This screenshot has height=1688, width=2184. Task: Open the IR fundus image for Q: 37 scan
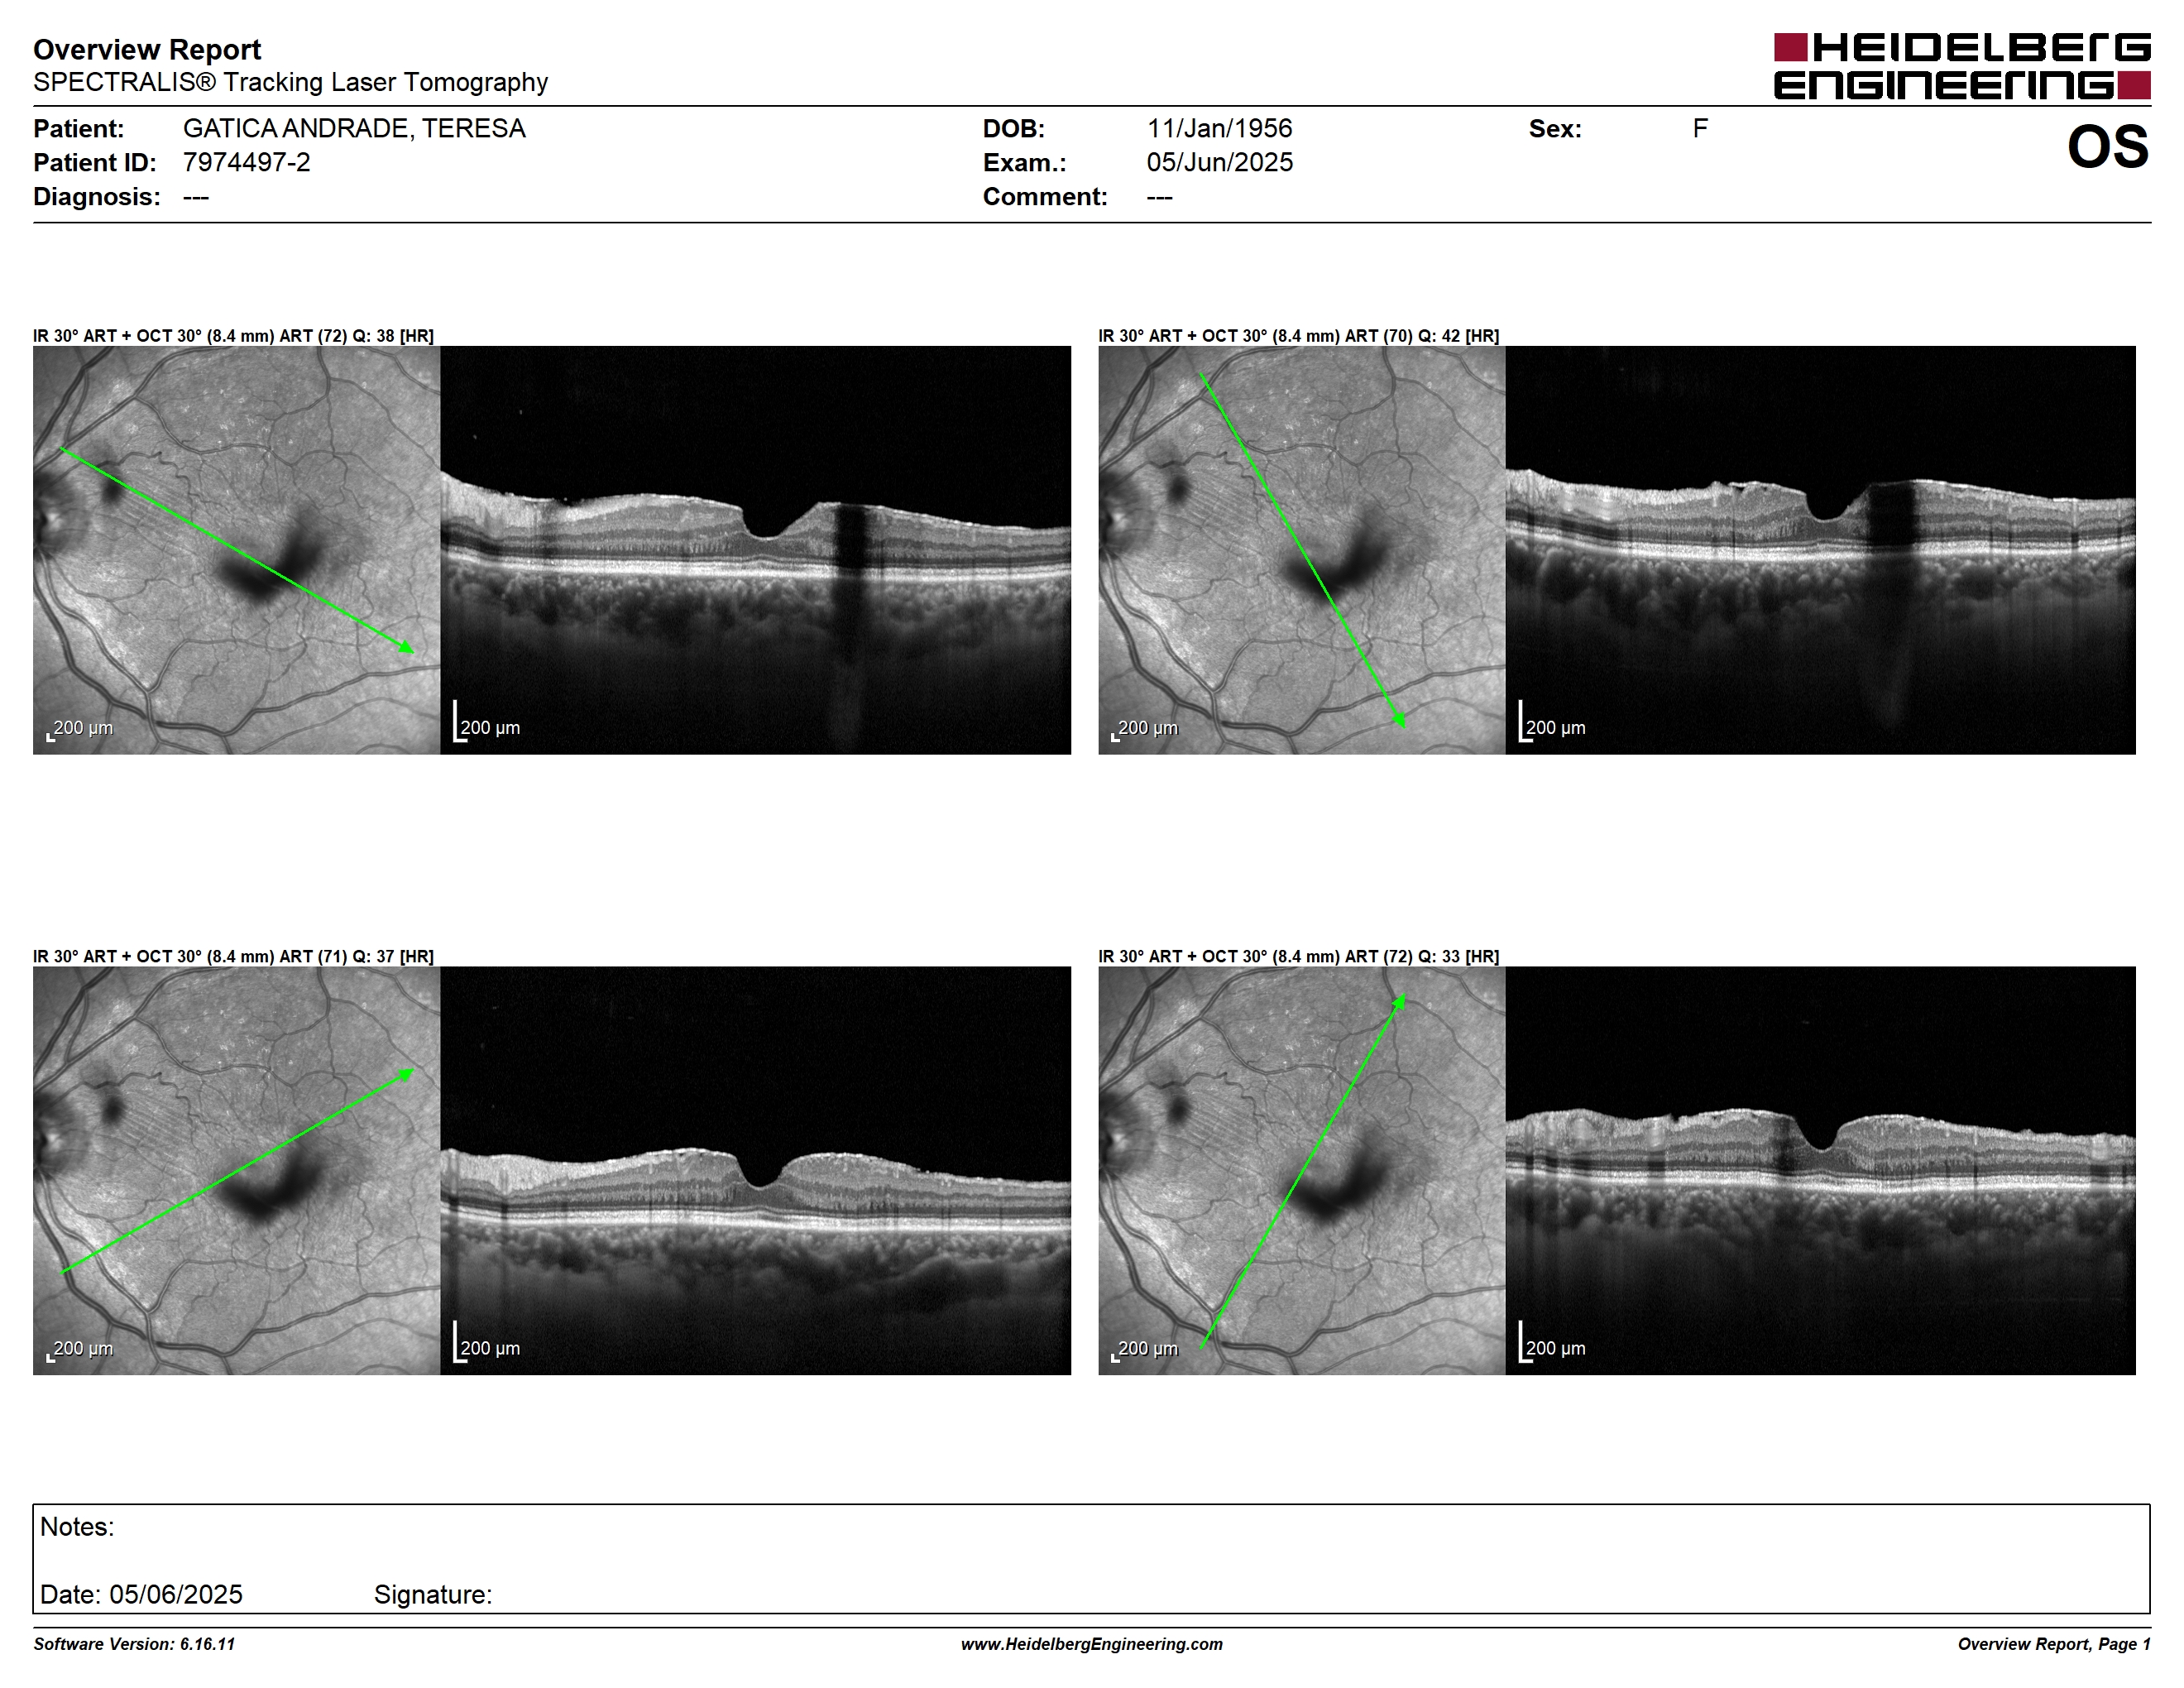point(236,1170)
